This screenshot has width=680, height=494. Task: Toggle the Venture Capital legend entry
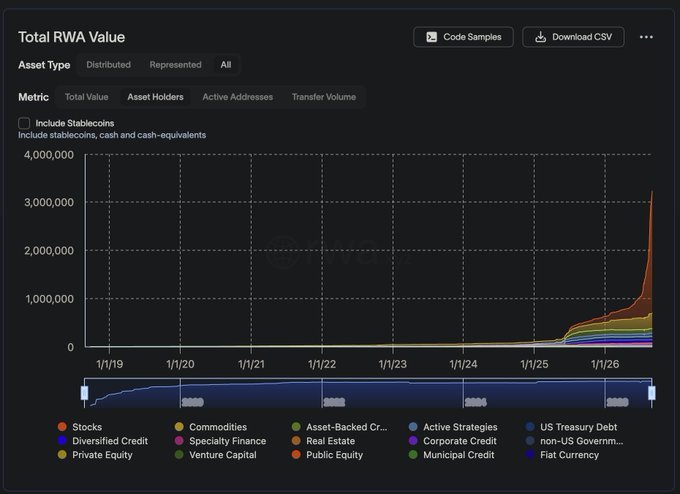[216, 455]
